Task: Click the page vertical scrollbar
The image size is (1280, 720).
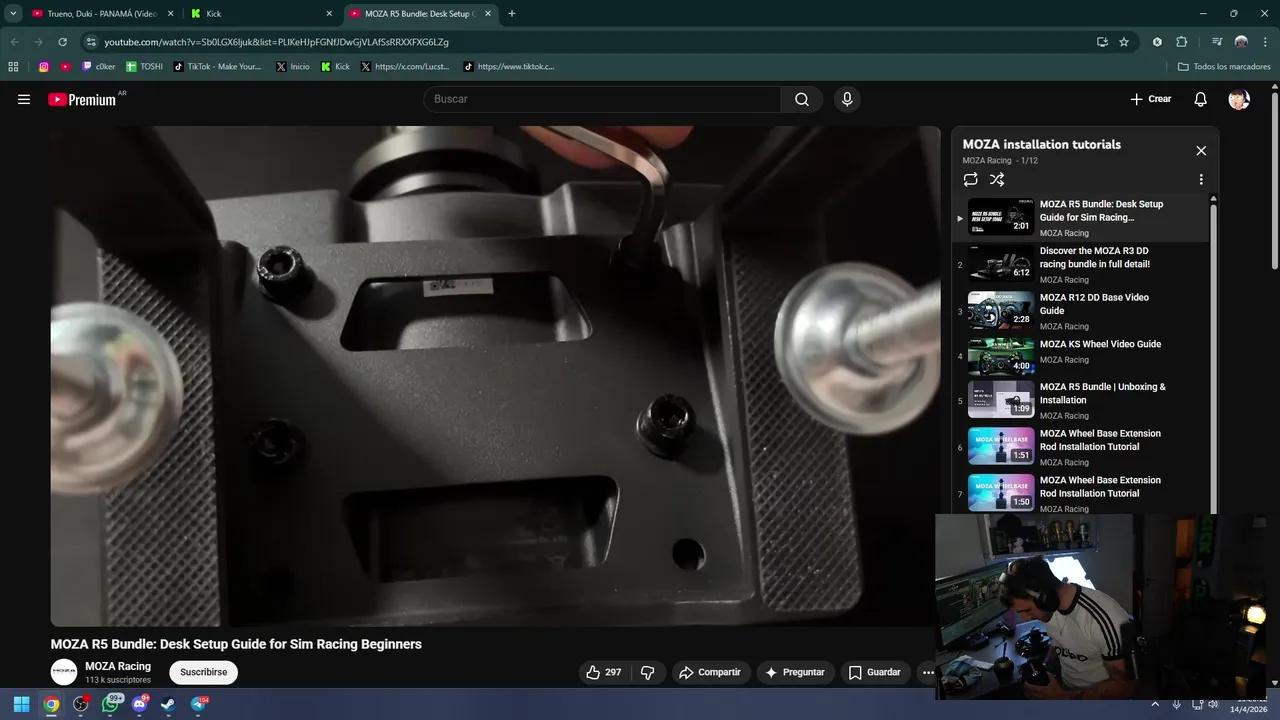Action: coord(1274,180)
